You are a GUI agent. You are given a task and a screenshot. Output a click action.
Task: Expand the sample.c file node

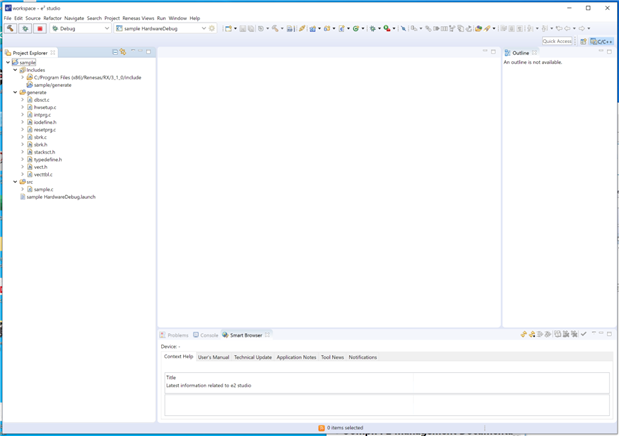pos(23,189)
